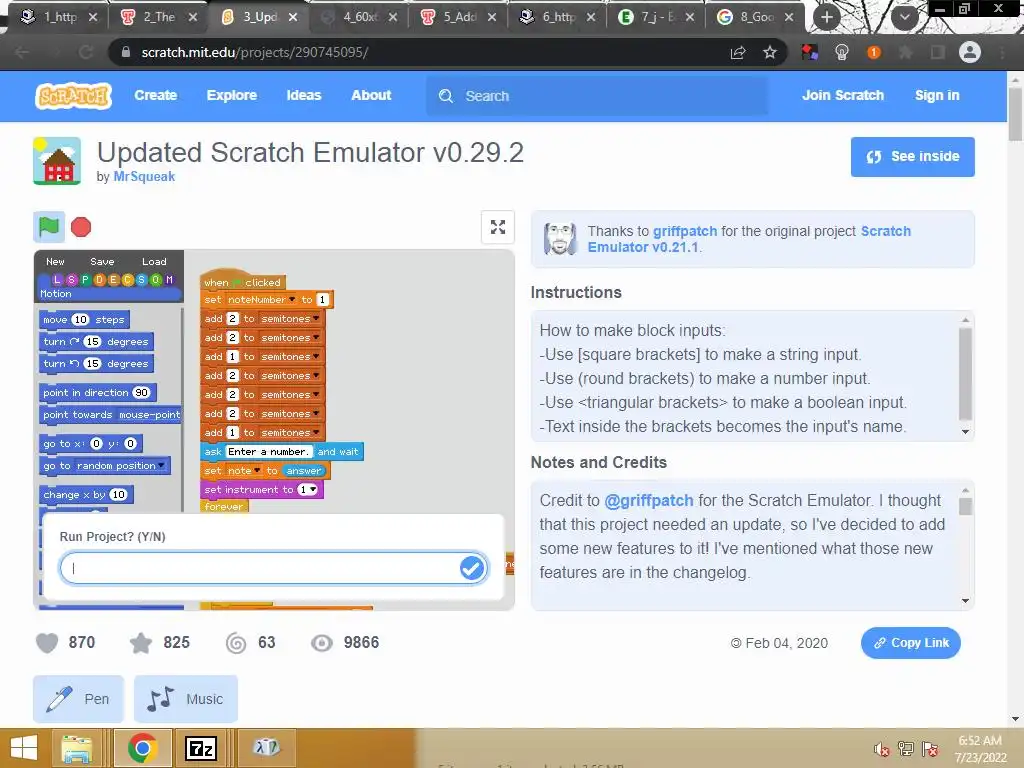Open the search magnifier icon
The image size is (1024, 768).
(x=446, y=96)
